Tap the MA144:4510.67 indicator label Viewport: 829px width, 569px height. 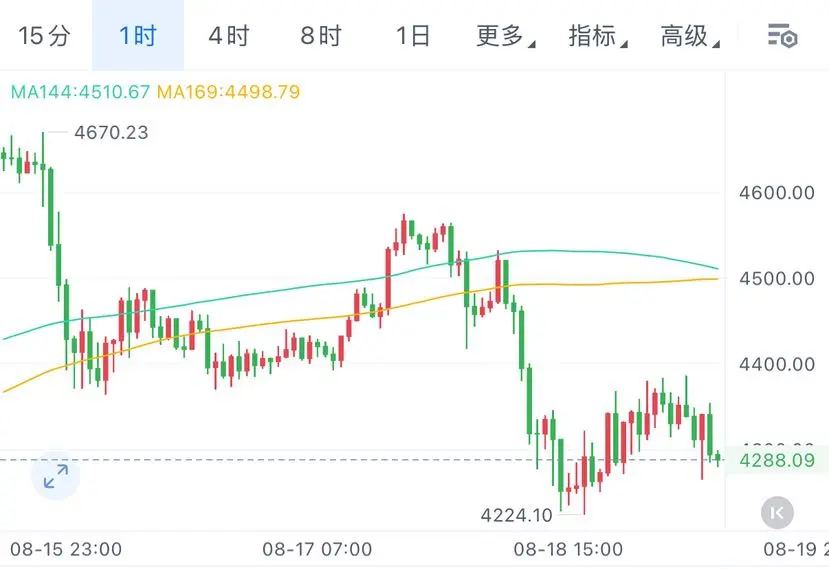(x=80, y=92)
